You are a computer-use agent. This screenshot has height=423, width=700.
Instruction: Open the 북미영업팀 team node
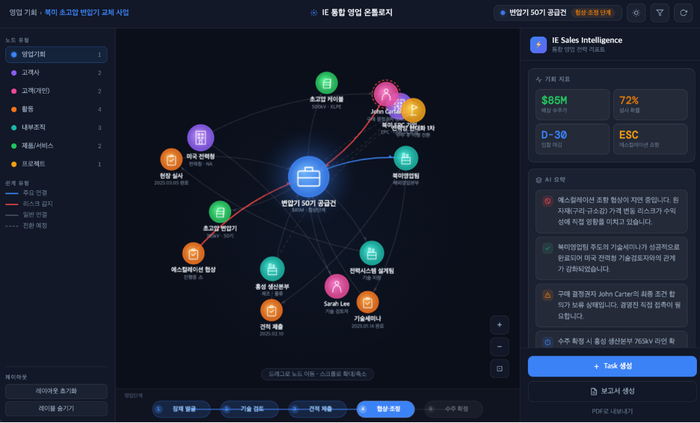click(405, 158)
